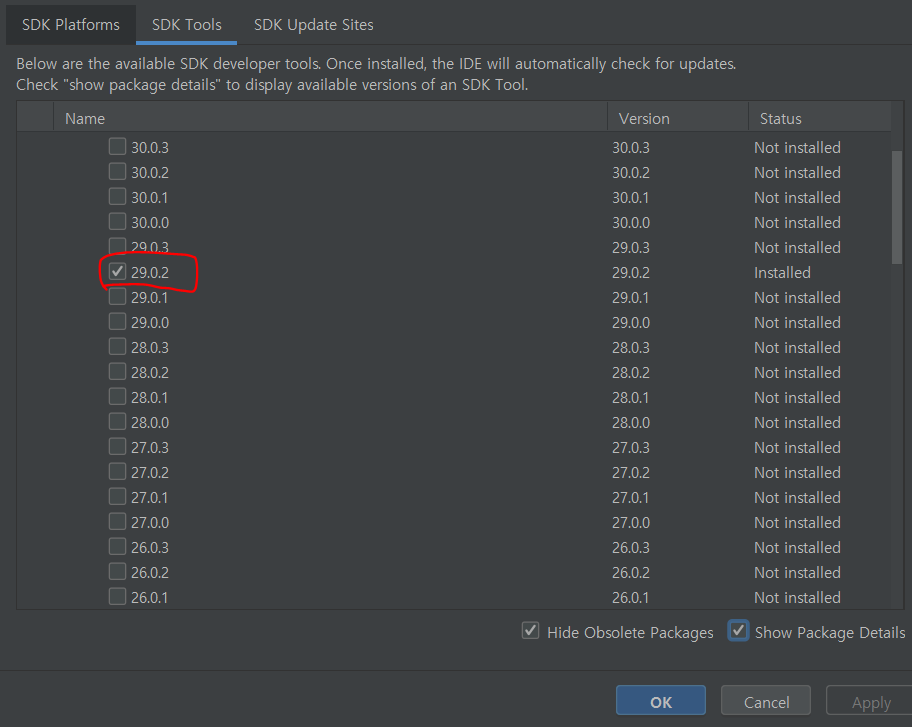The height and width of the screenshot is (727, 912).
Task: Check the 30.0.2 build tools checkbox
Action: pos(117,172)
